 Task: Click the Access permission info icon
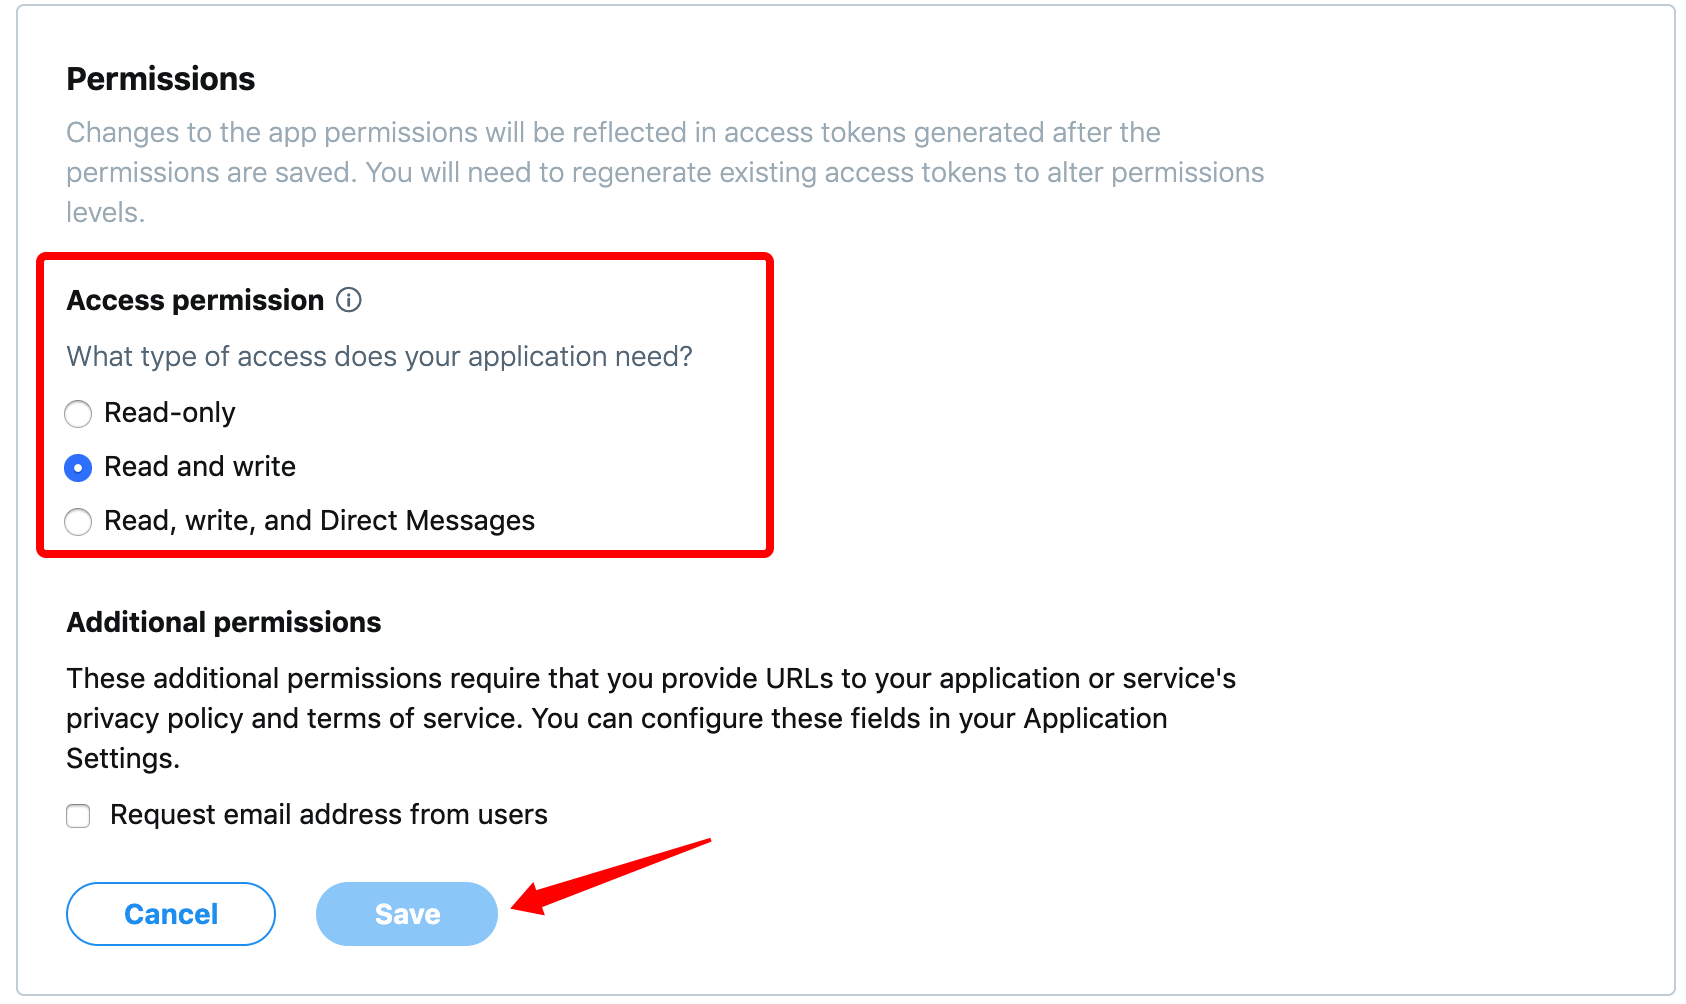coord(349,300)
